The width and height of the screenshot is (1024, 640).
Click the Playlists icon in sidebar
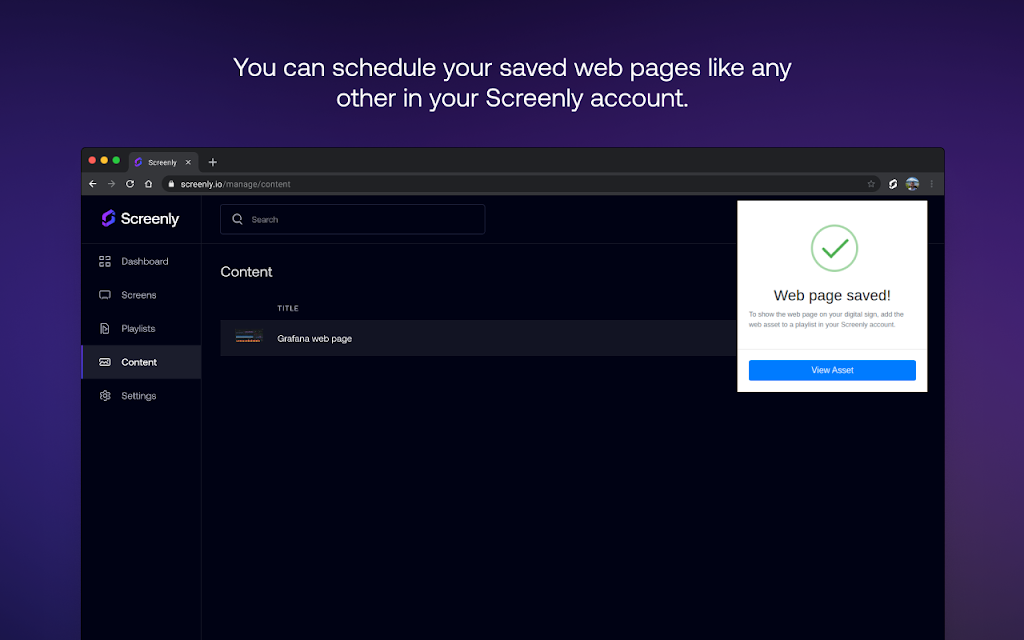[104, 328]
